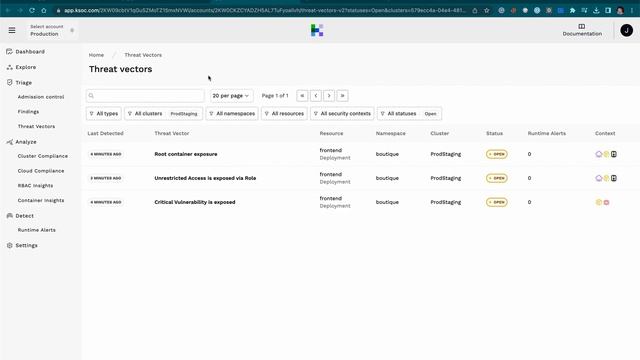The height and width of the screenshot is (360, 640).
Task: Click yellow context icon in Critical Vulnerability row
Action: (599, 202)
